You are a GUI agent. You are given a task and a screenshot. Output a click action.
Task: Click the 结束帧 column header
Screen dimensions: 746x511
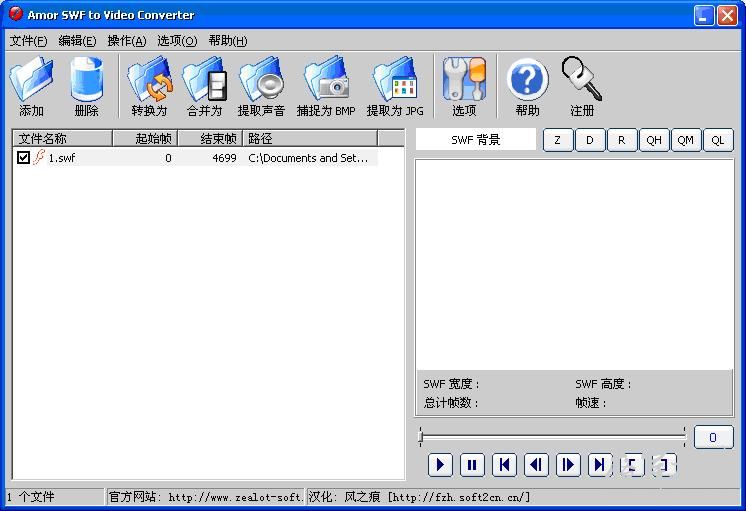pyautogui.click(x=210, y=138)
